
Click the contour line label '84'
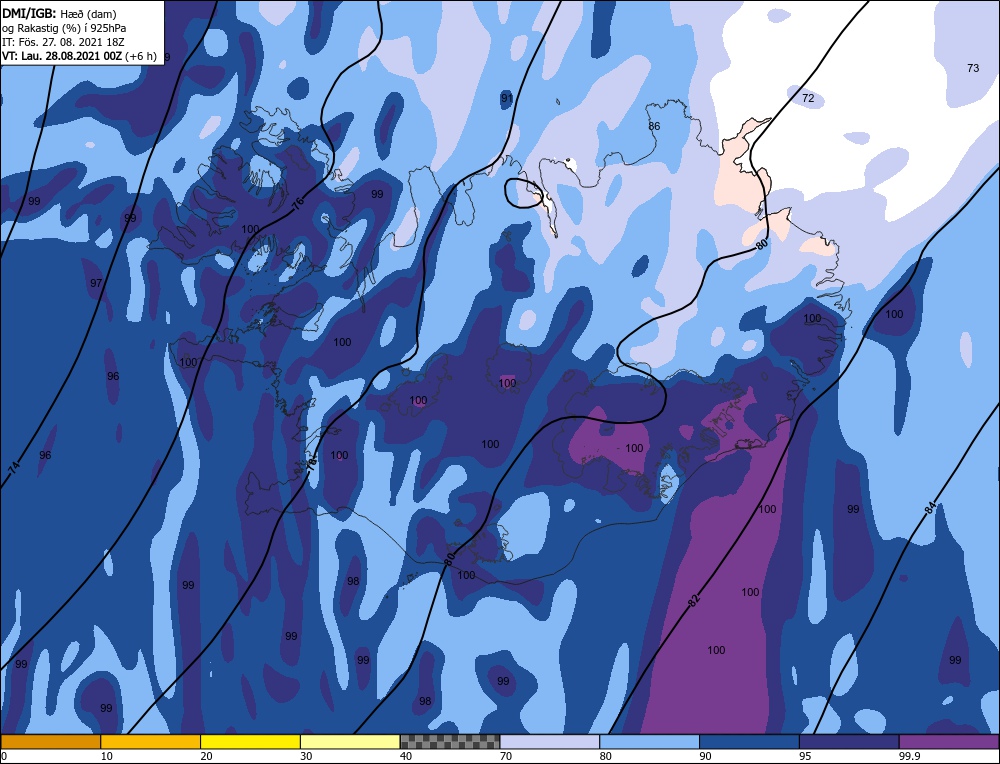pyautogui.click(x=930, y=509)
